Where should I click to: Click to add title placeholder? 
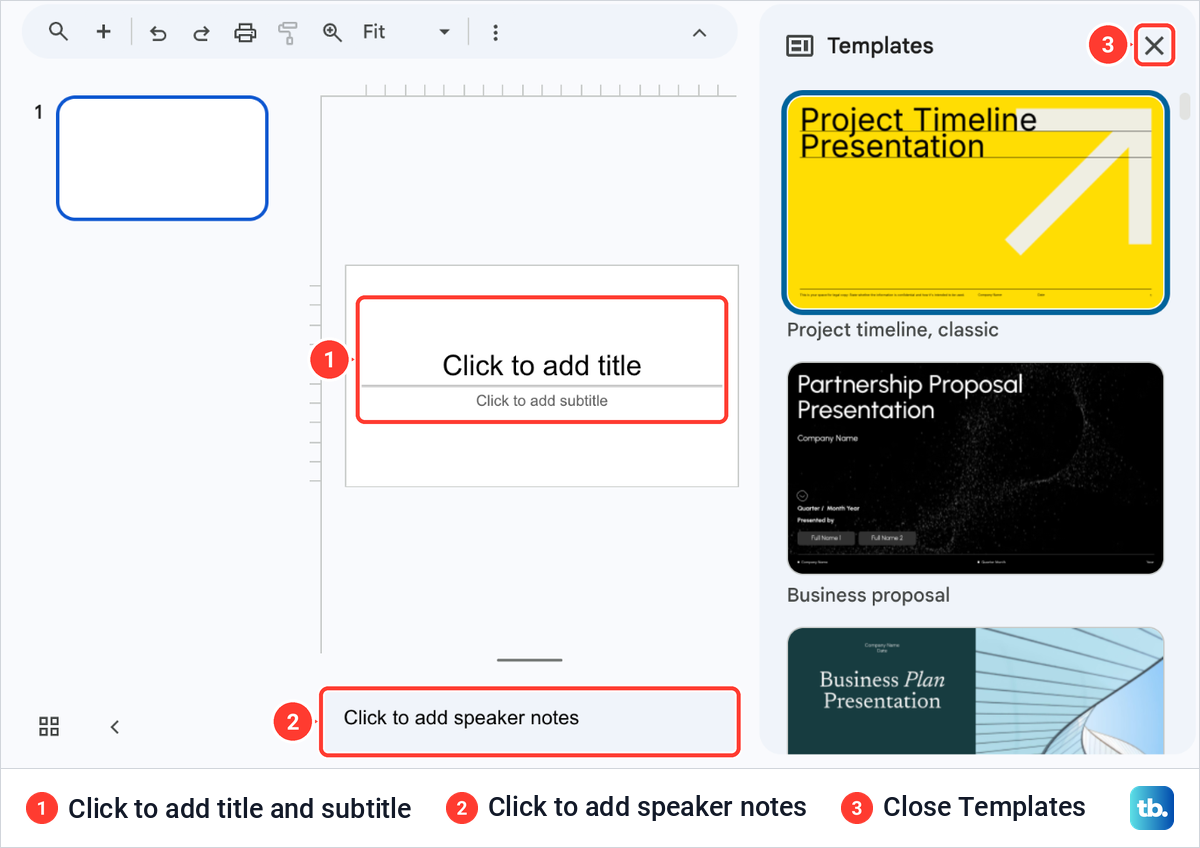[542, 365]
